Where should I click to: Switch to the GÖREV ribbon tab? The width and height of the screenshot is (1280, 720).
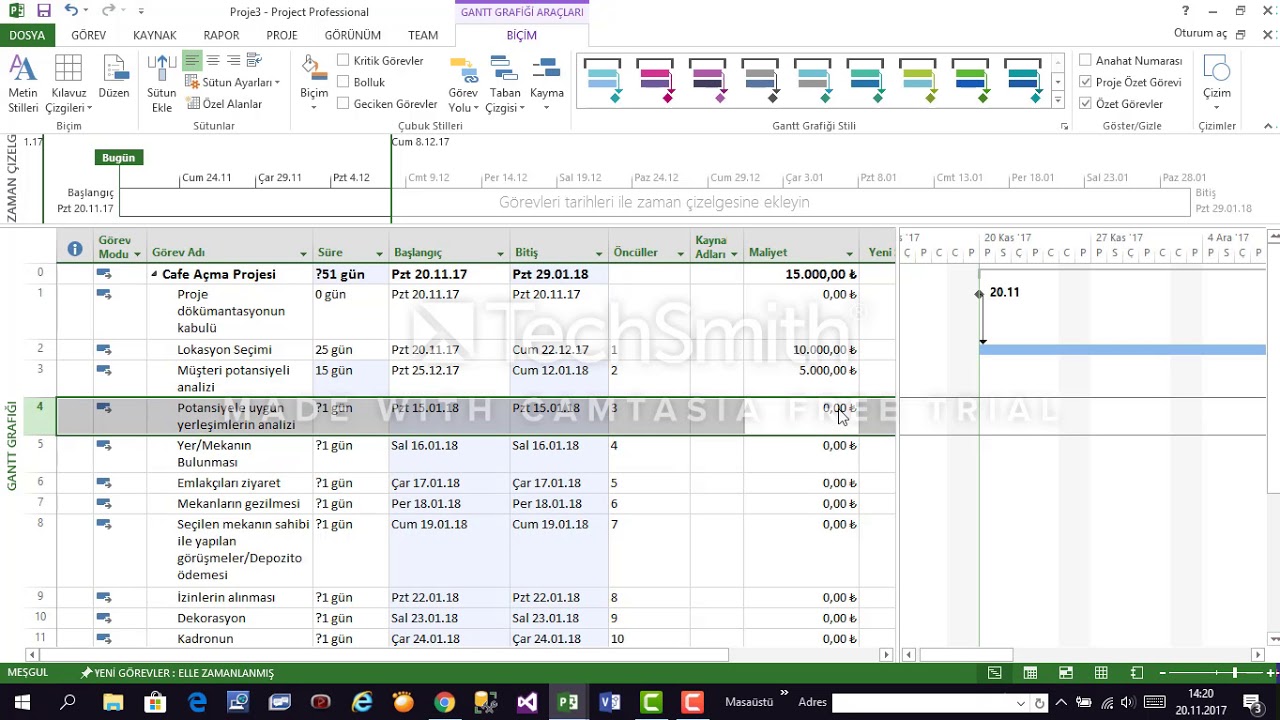point(89,35)
